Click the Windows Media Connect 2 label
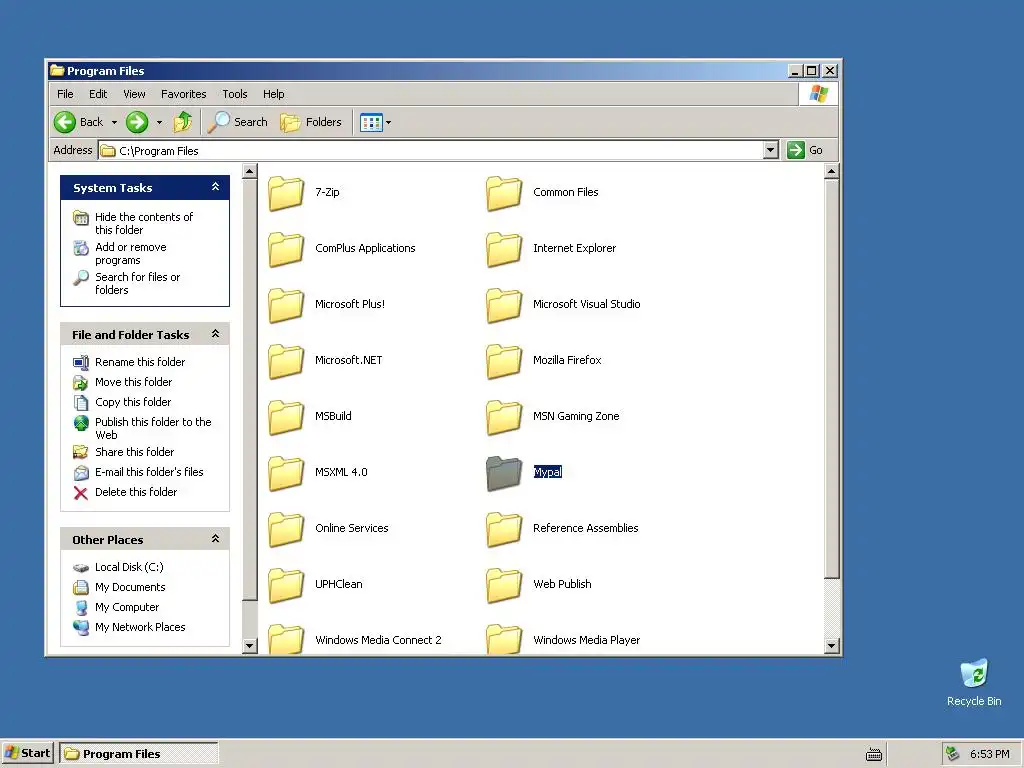Screen dimensions: 1024x768 (x=378, y=640)
